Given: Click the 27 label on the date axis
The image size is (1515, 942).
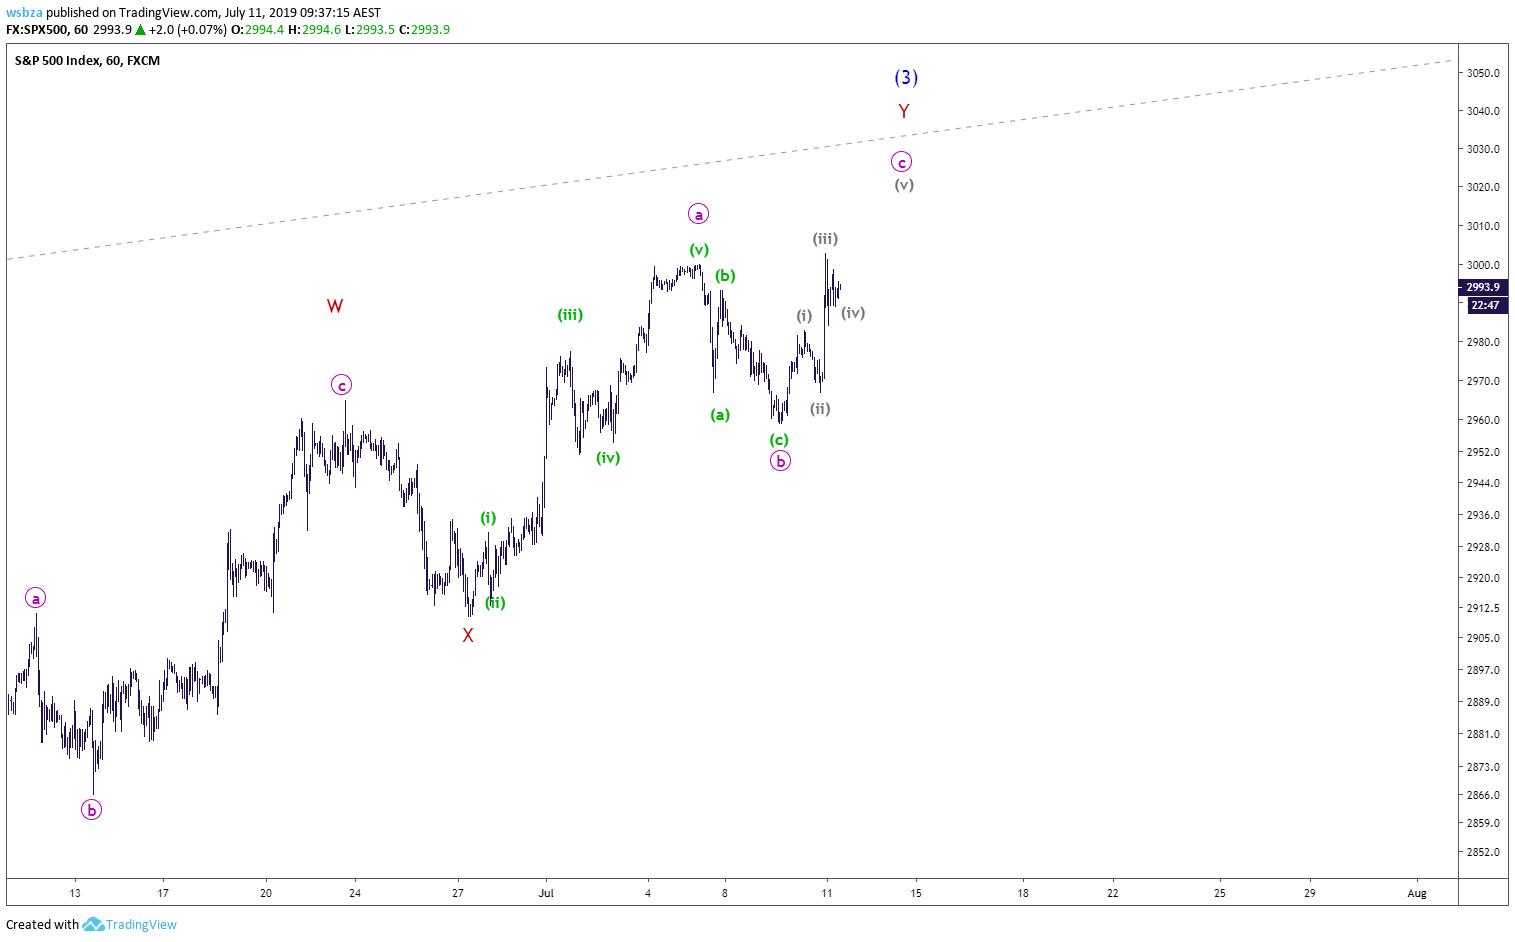Looking at the screenshot, I should pyautogui.click(x=458, y=893).
